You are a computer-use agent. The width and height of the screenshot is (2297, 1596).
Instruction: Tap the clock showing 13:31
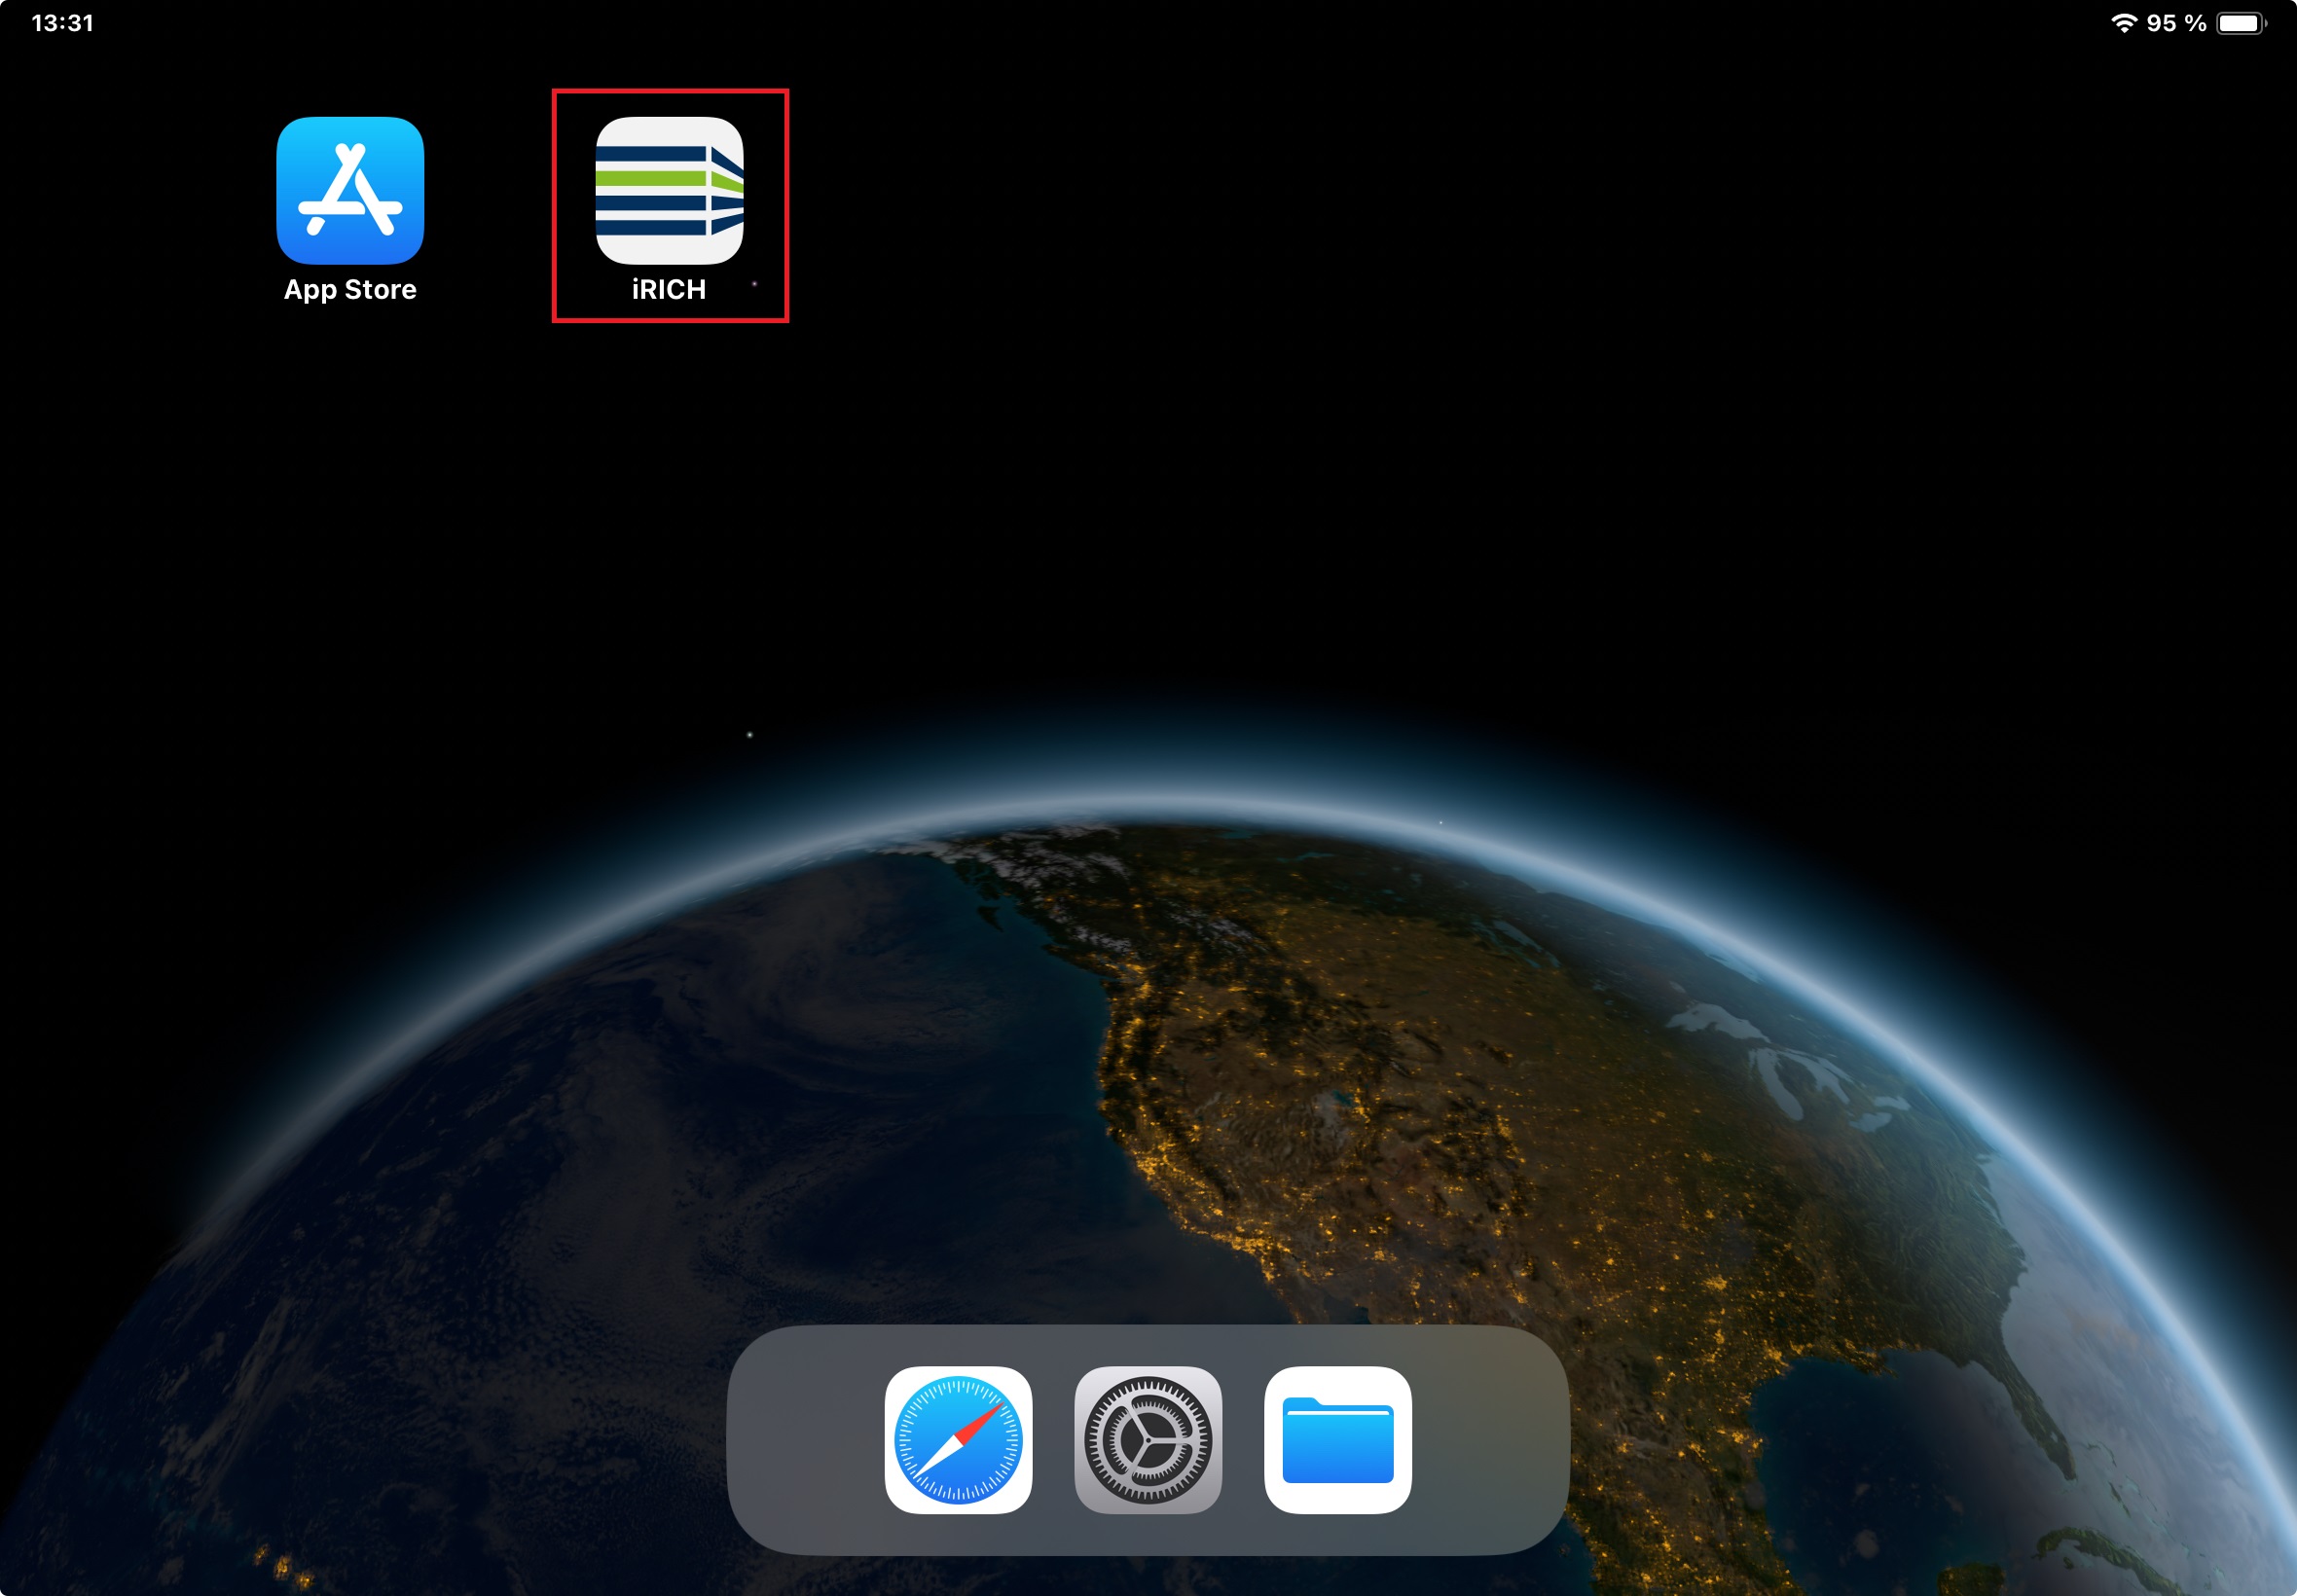pyautogui.click(x=64, y=22)
